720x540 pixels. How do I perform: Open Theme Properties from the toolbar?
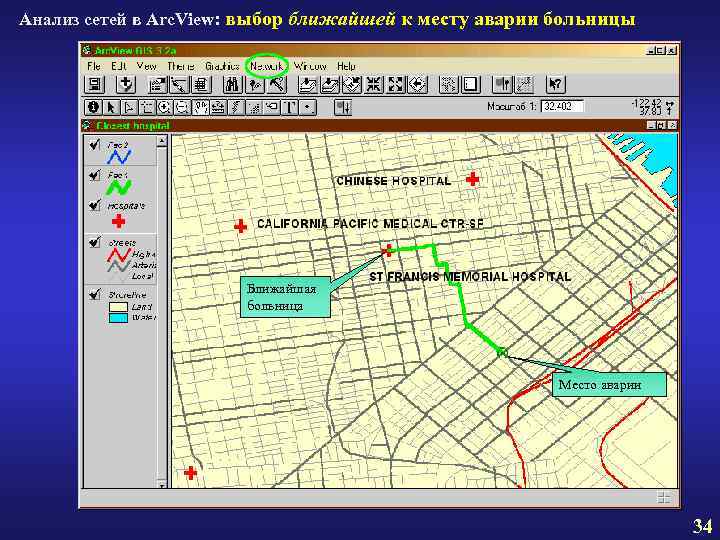point(158,84)
